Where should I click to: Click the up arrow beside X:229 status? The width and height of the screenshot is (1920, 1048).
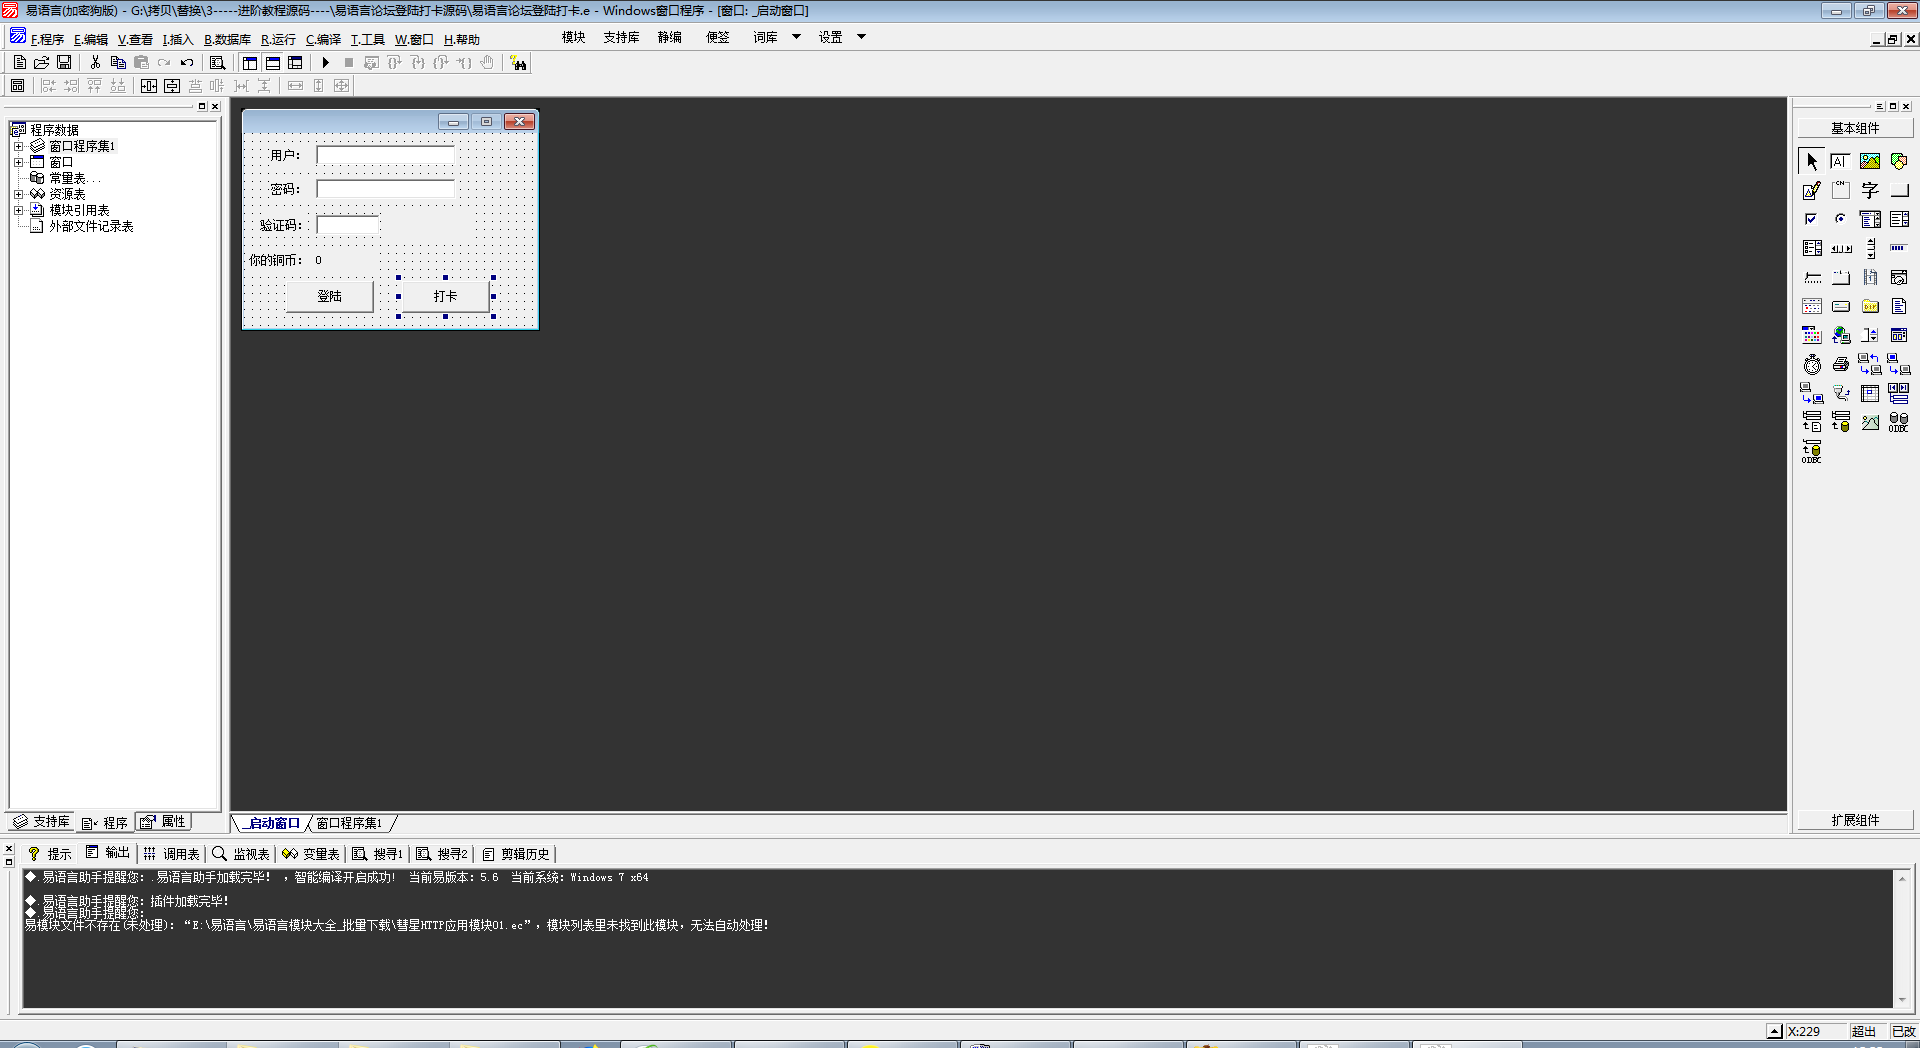[1774, 1031]
